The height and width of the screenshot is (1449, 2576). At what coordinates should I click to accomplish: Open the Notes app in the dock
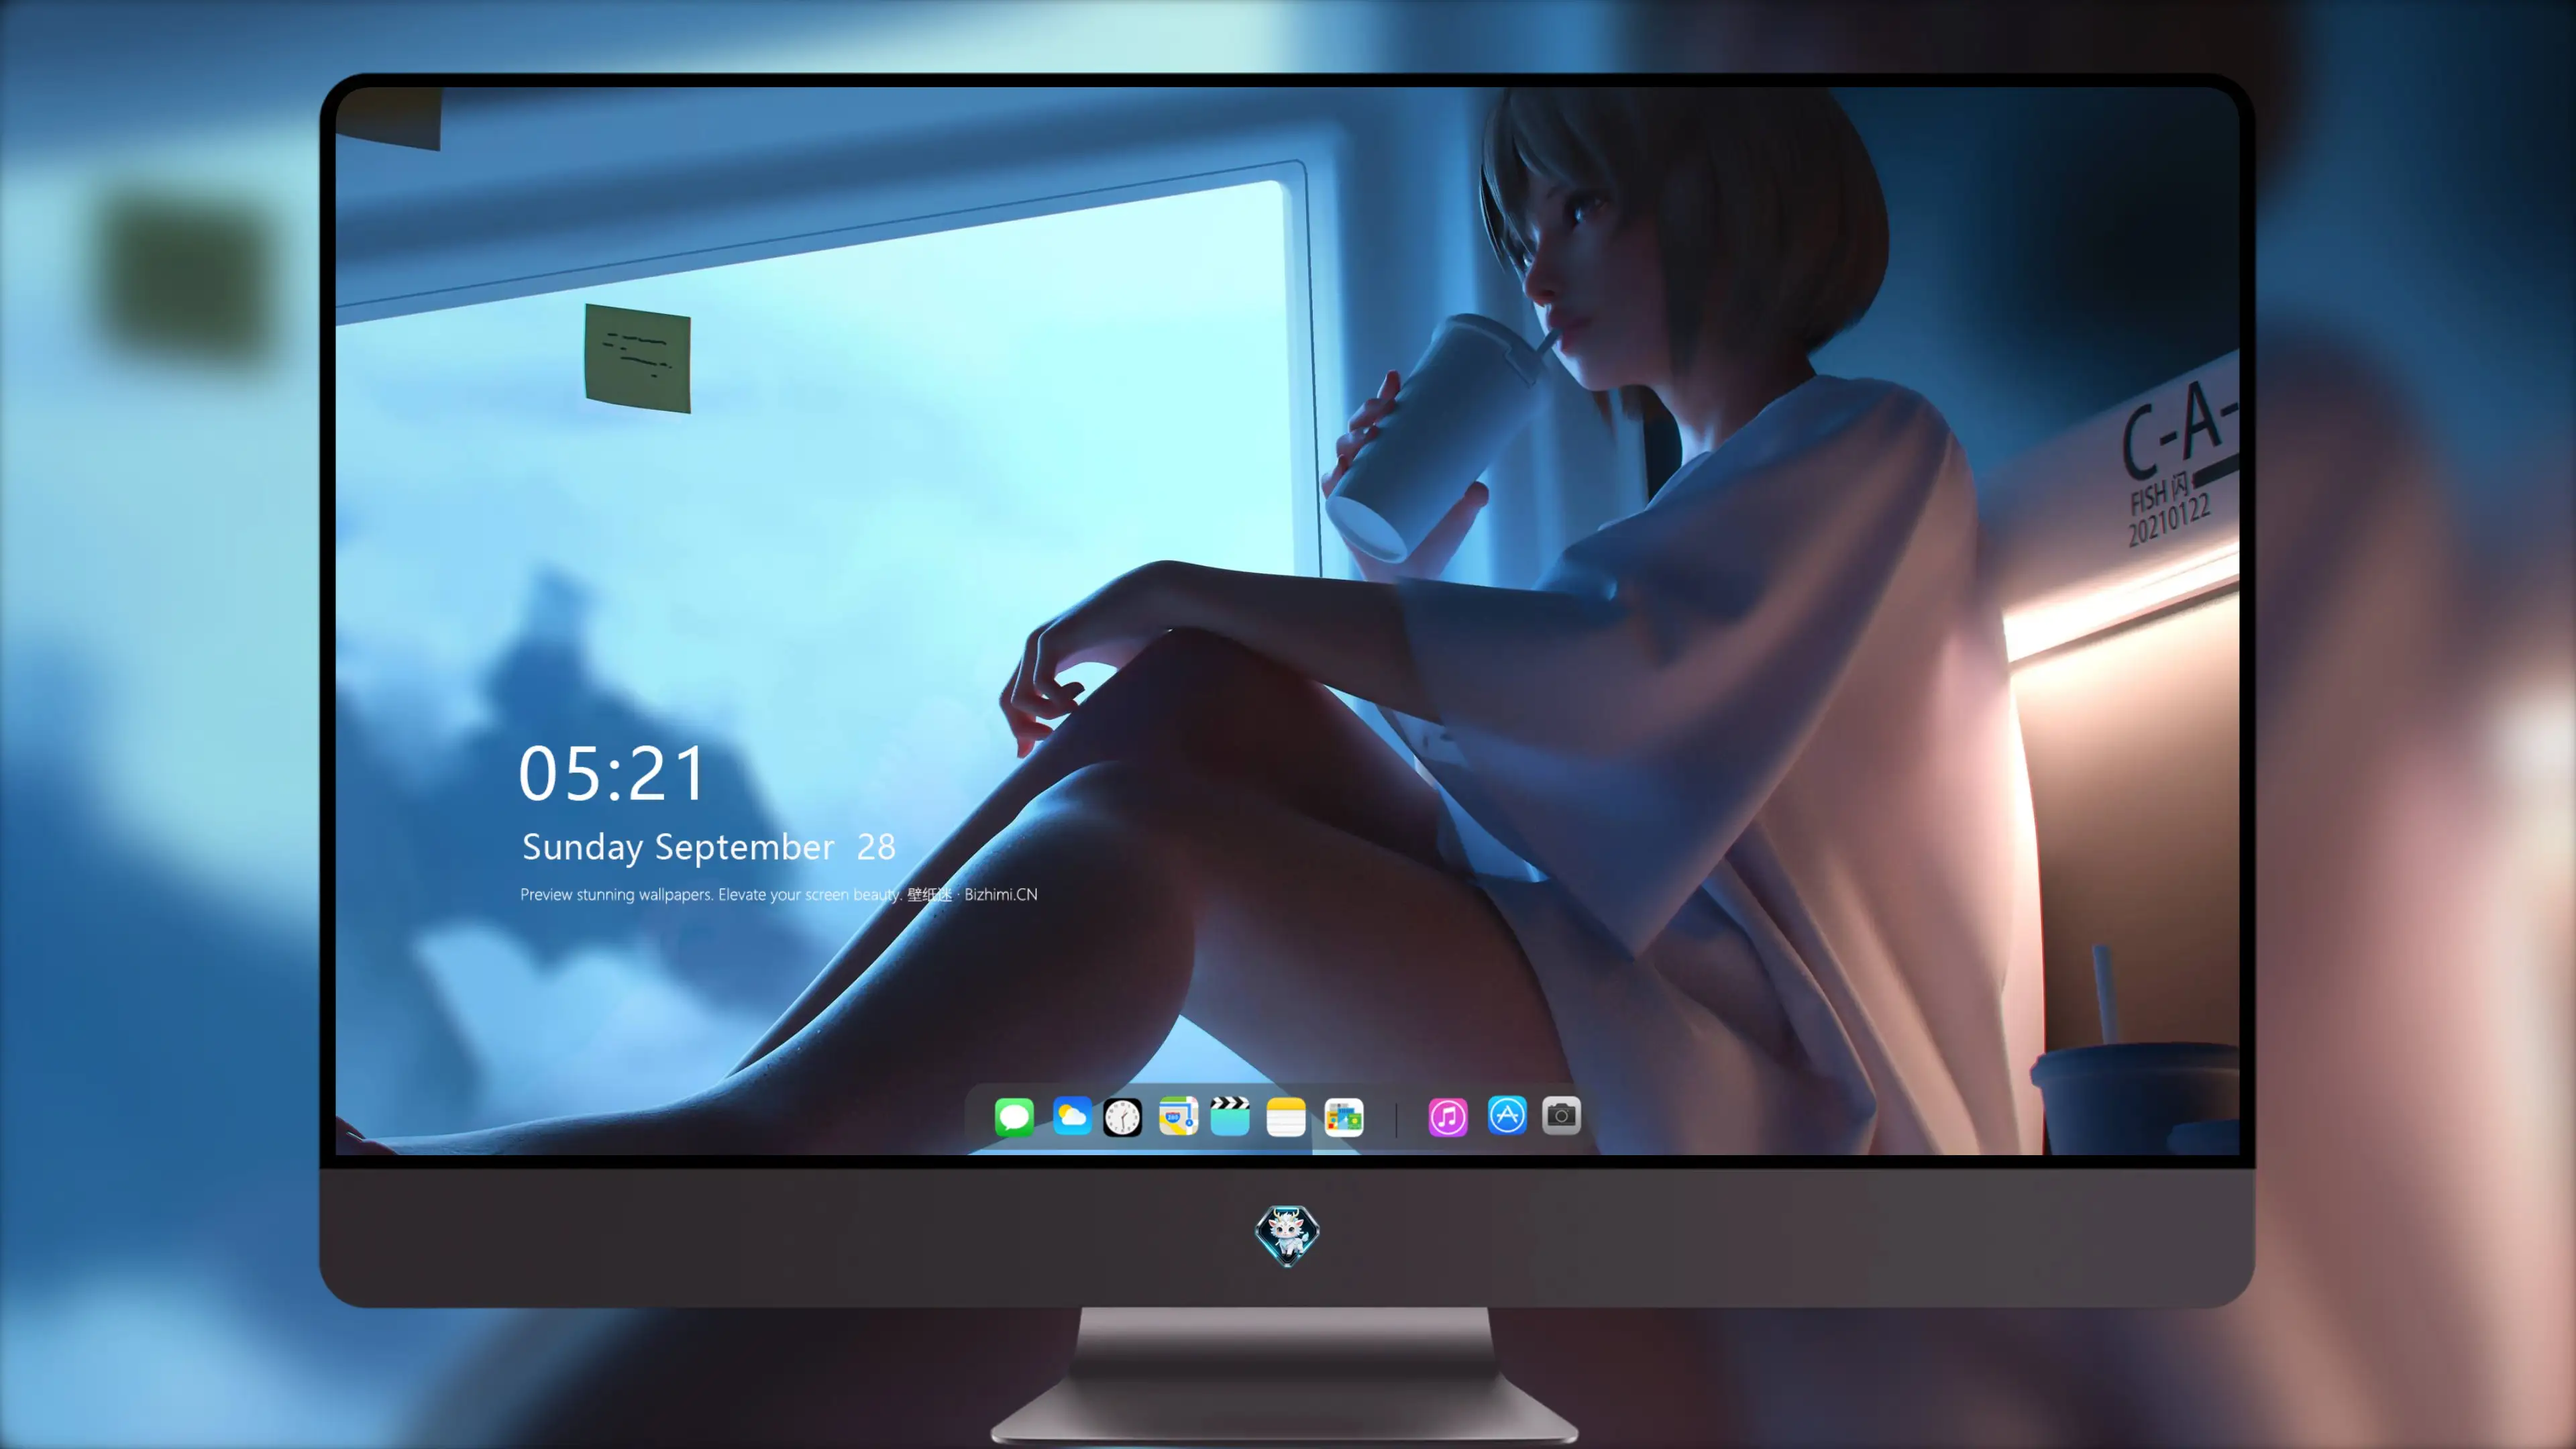1286,1117
